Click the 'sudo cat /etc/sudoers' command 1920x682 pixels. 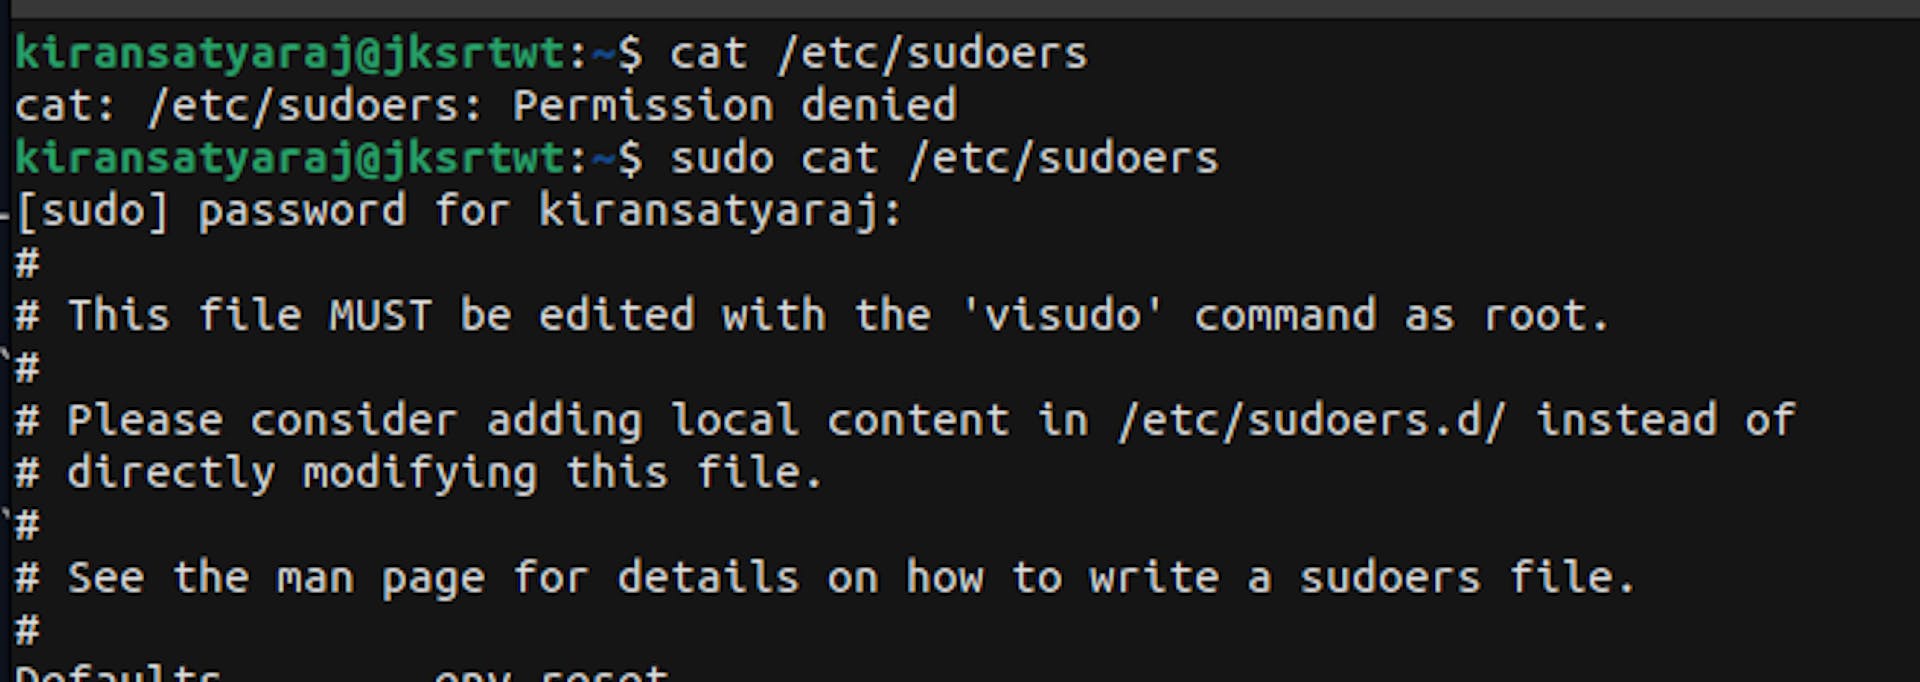944,158
